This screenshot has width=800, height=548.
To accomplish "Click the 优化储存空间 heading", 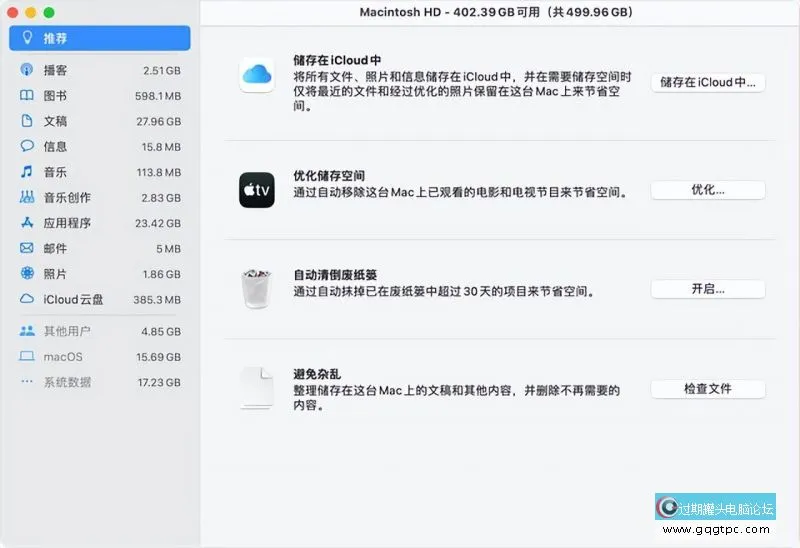I will (x=329, y=176).
